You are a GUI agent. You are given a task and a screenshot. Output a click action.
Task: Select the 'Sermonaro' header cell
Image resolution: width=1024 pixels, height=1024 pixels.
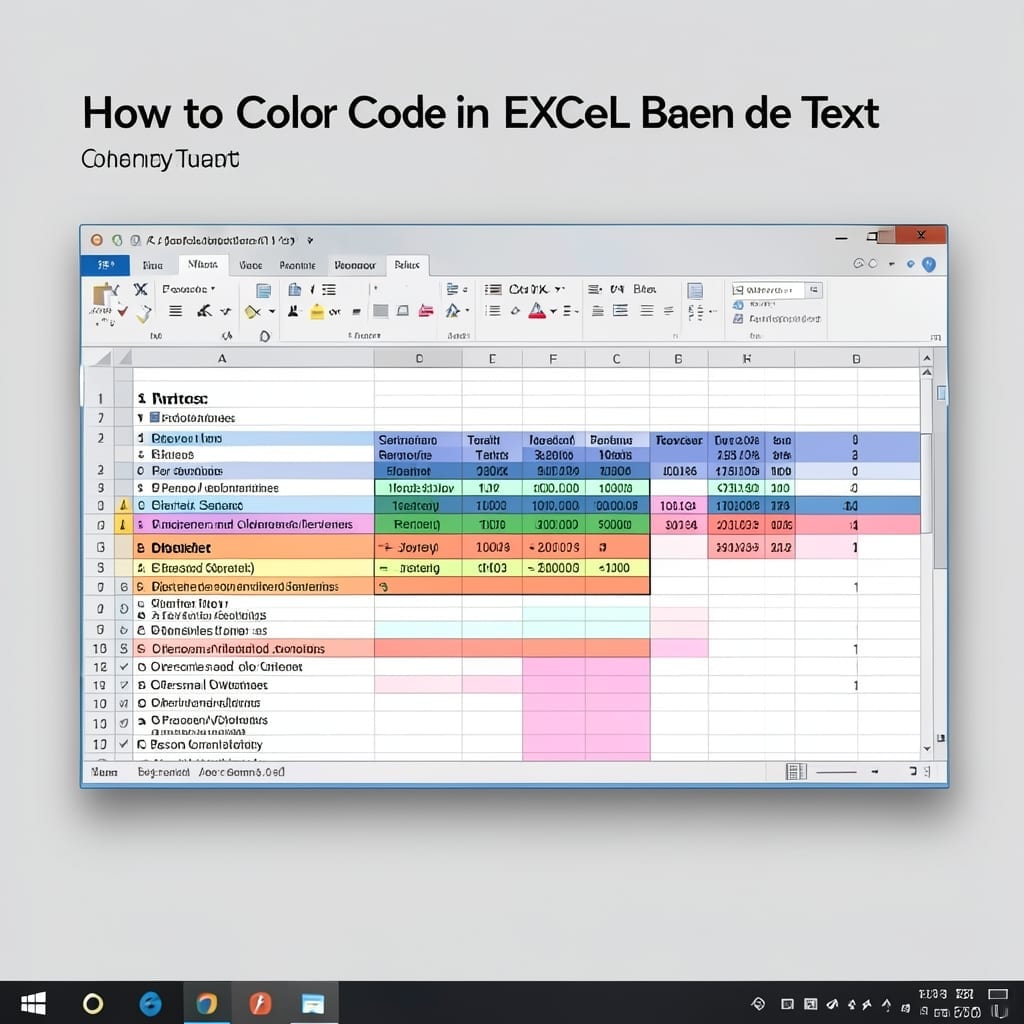point(418,440)
